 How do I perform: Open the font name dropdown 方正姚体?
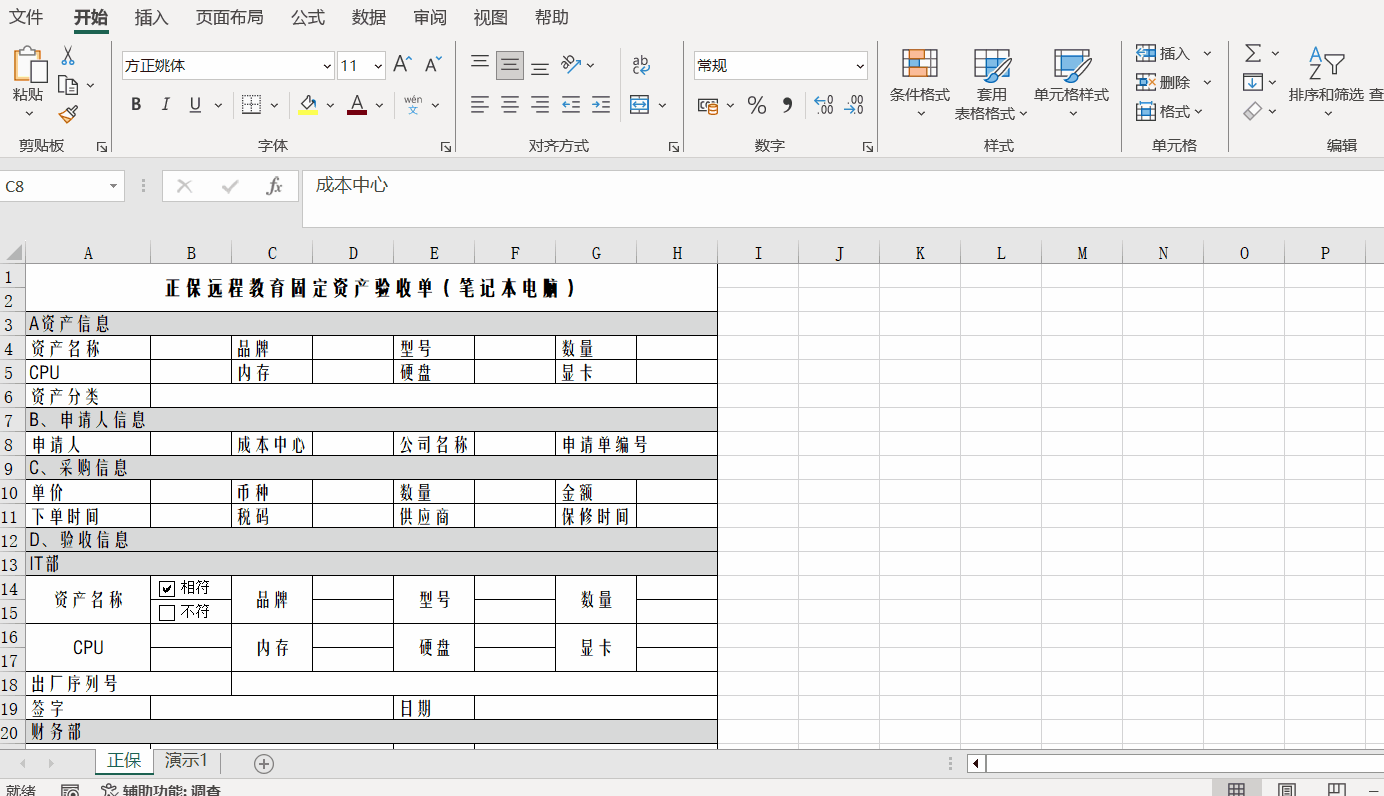tap(327, 67)
